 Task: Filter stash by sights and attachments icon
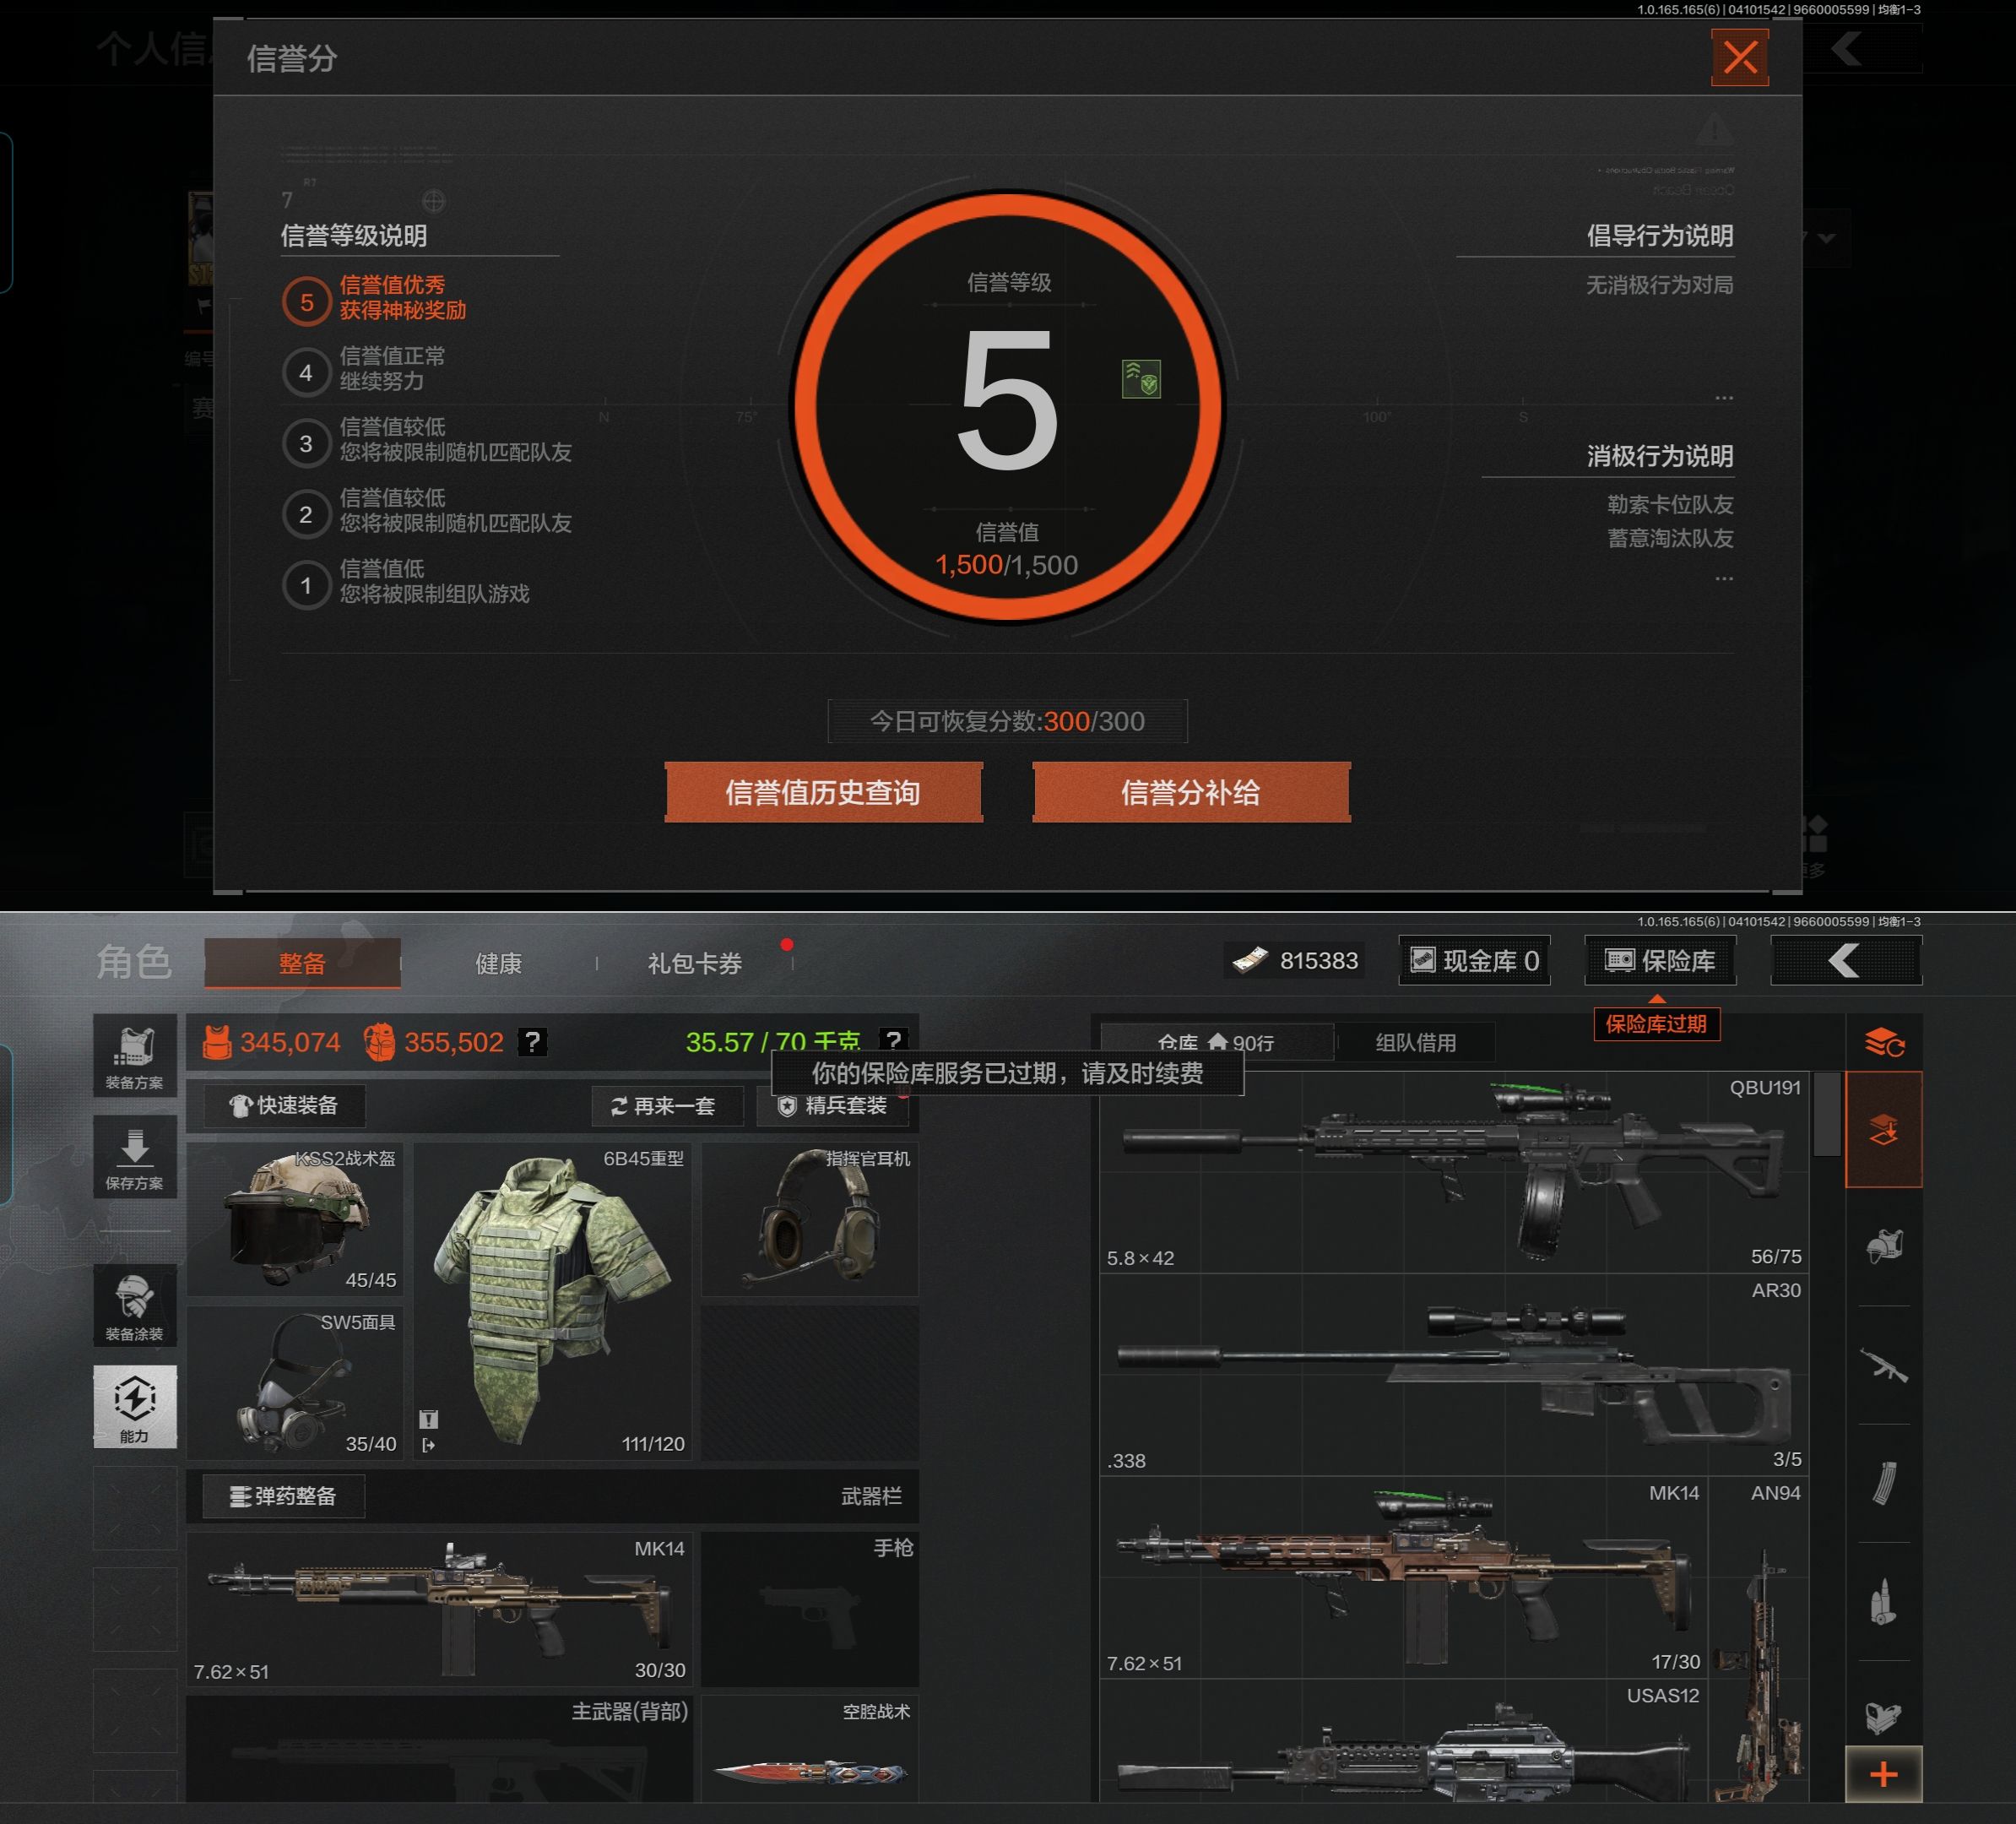[x=1884, y=1716]
